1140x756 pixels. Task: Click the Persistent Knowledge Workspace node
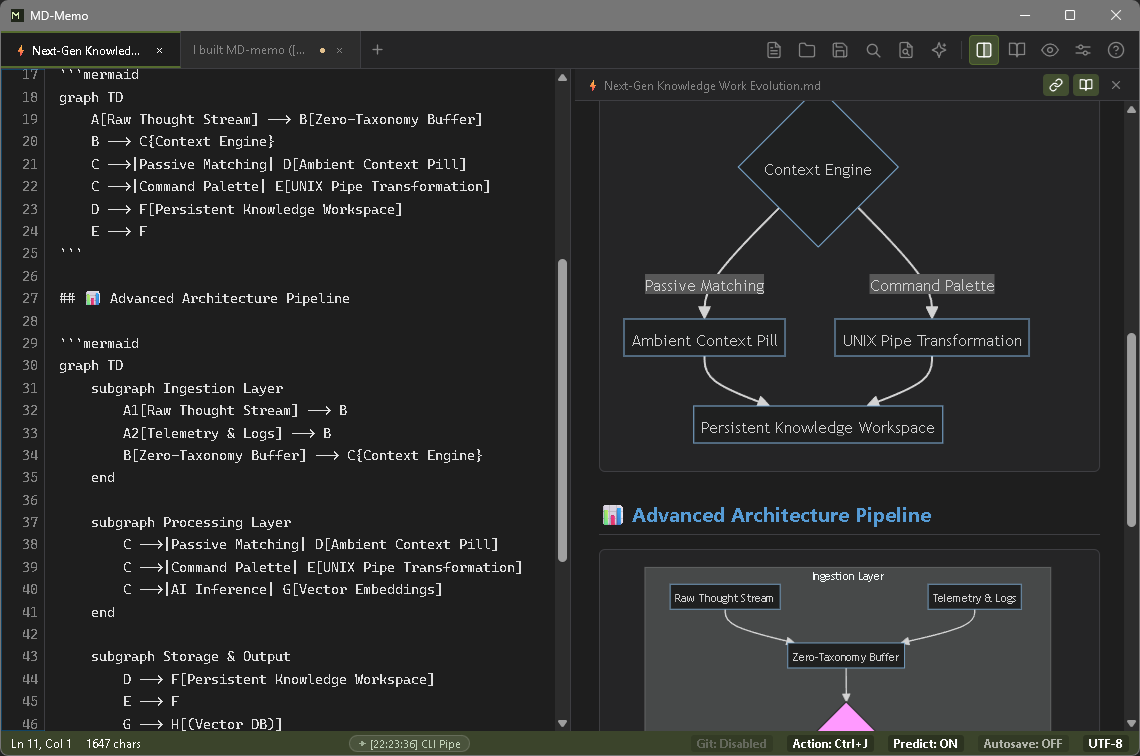[x=818, y=425]
